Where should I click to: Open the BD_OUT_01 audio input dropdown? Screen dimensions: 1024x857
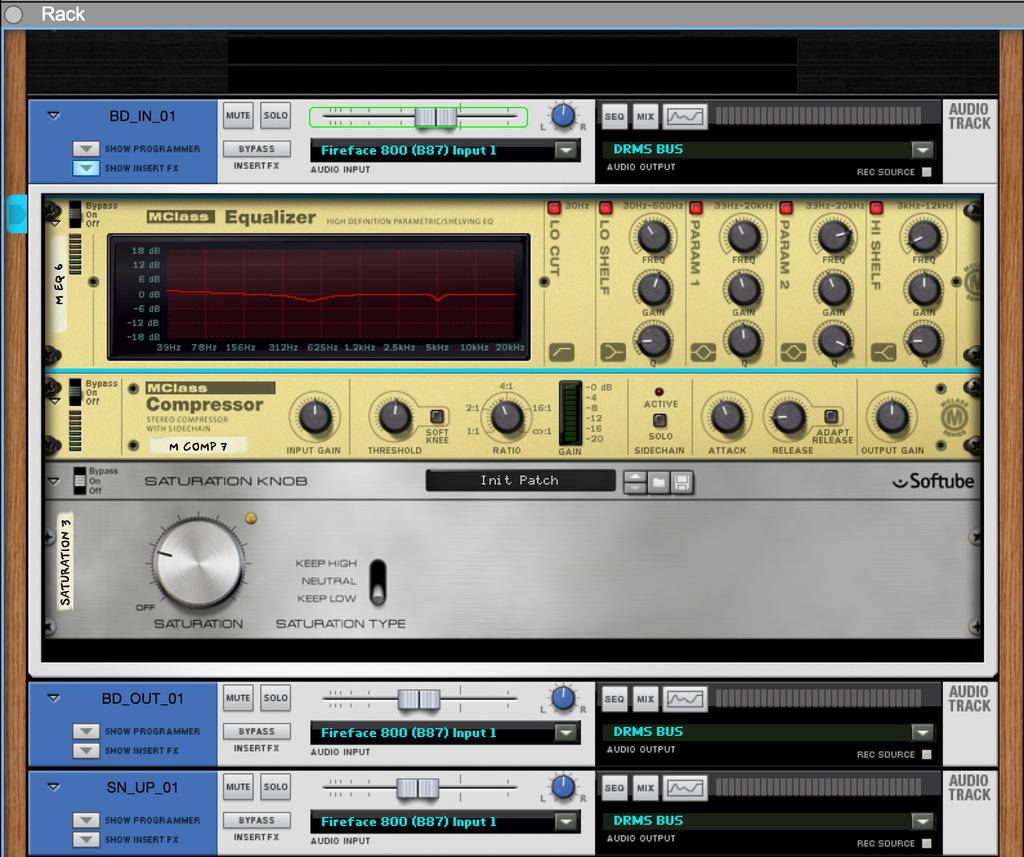point(566,733)
